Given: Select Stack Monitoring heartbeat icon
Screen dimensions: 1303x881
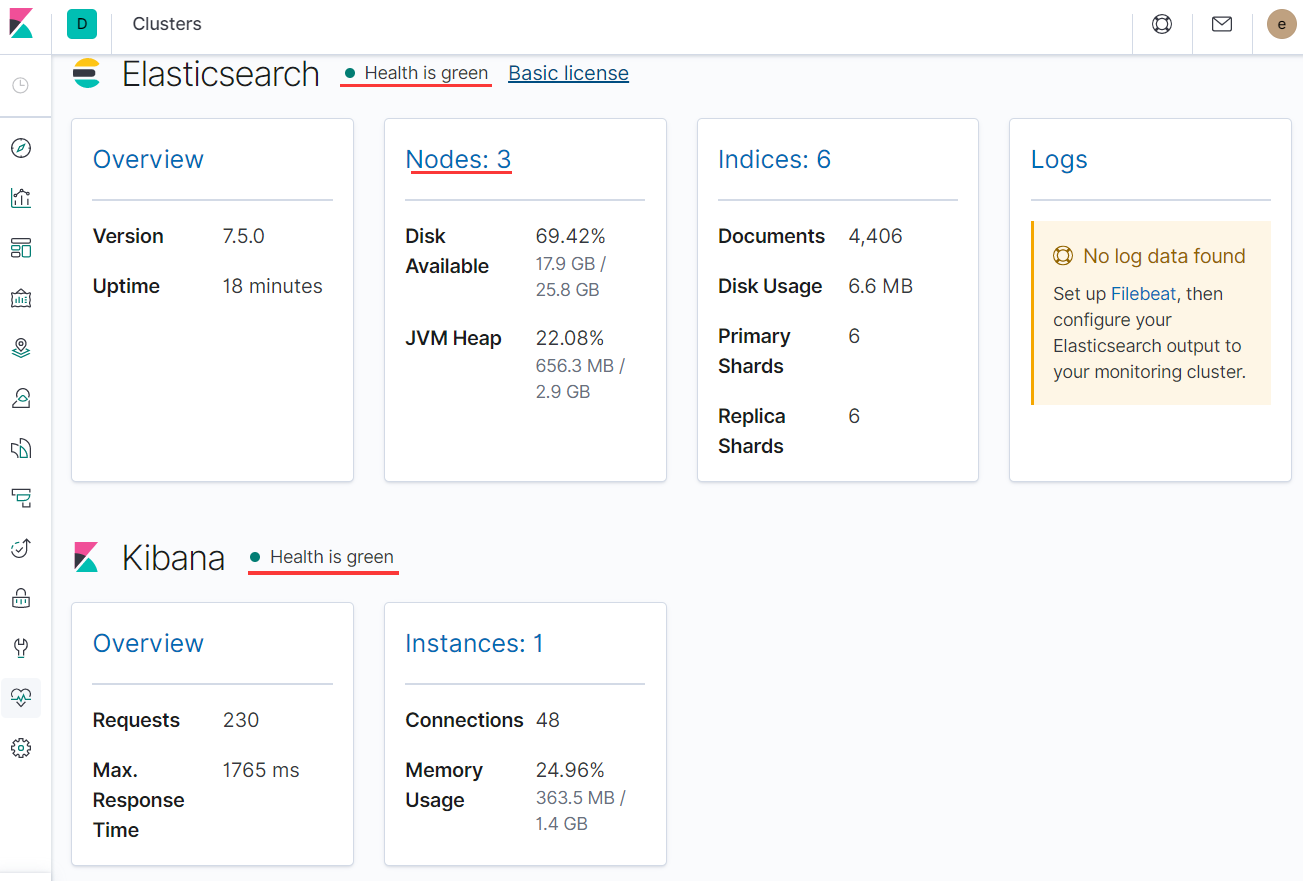Looking at the screenshot, I should (21, 698).
